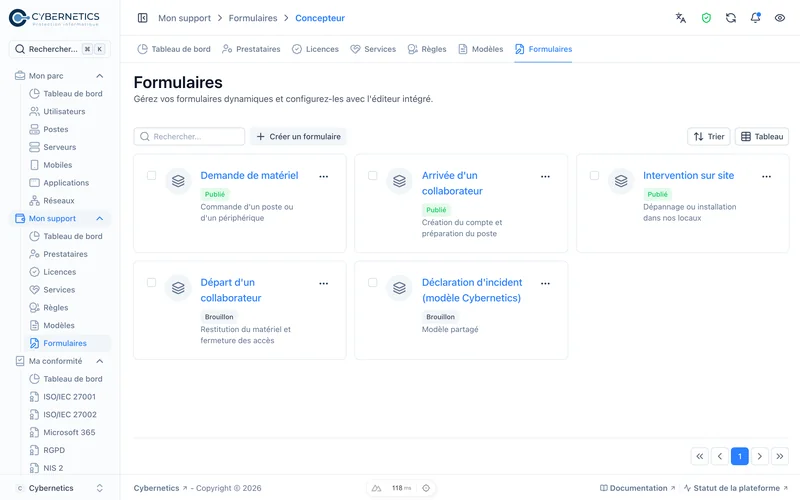
Task: Click the layers icon of Demande de matériel
Action: coord(178,181)
